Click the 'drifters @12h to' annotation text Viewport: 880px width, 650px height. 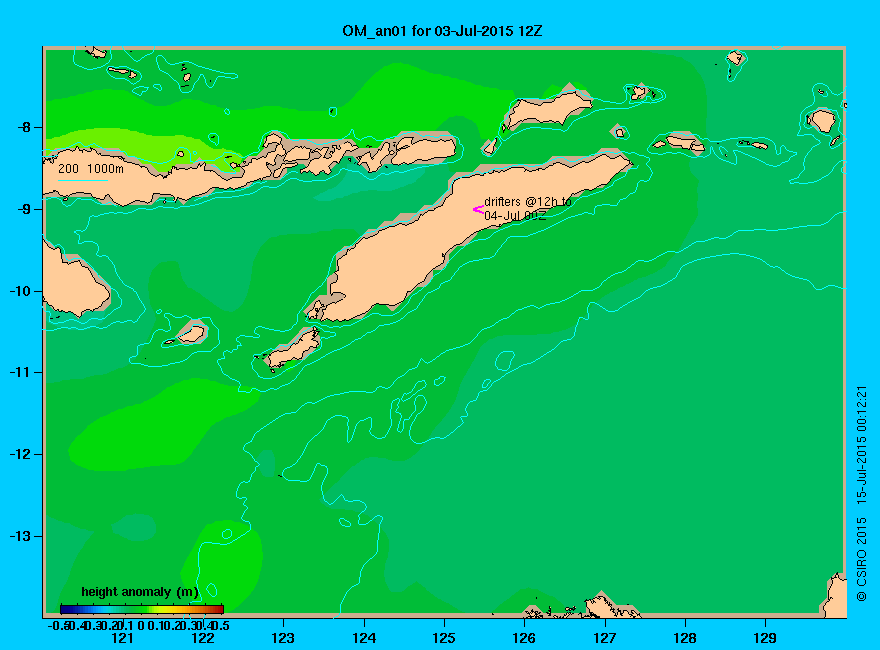tap(528, 202)
